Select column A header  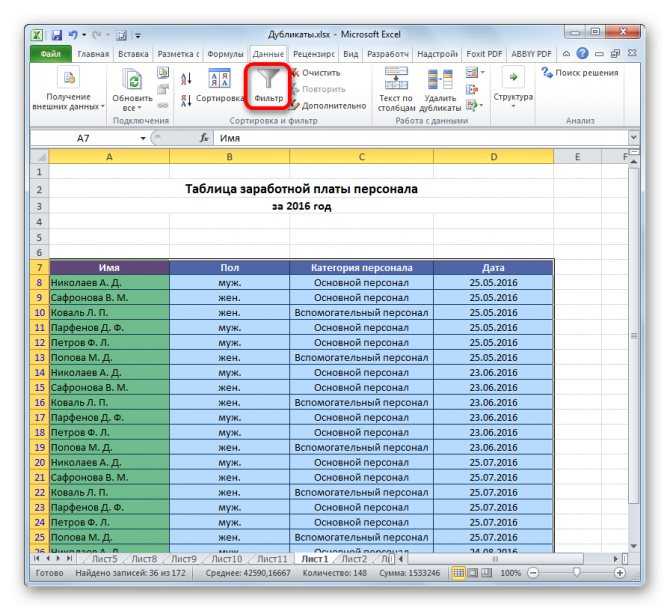tap(109, 157)
